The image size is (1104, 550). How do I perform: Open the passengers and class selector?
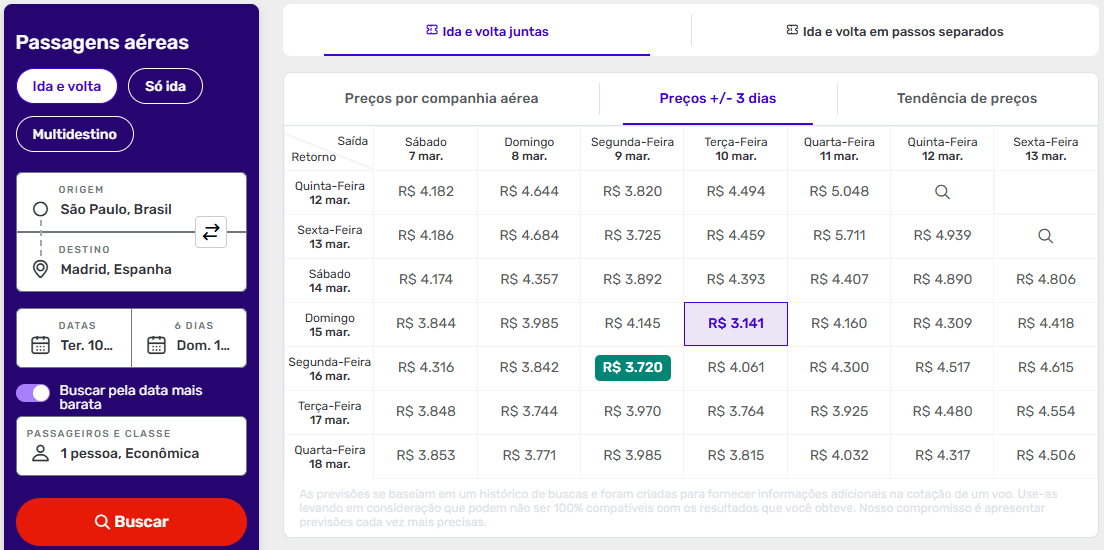[131, 446]
